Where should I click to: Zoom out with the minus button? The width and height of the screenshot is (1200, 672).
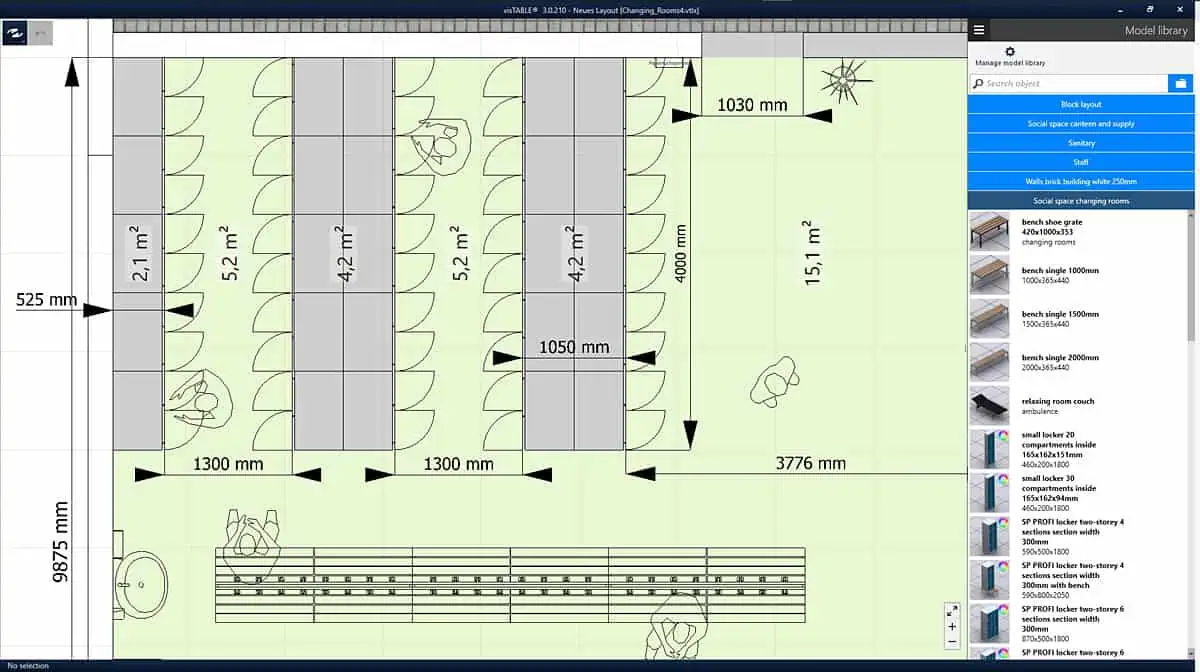tap(952, 641)
